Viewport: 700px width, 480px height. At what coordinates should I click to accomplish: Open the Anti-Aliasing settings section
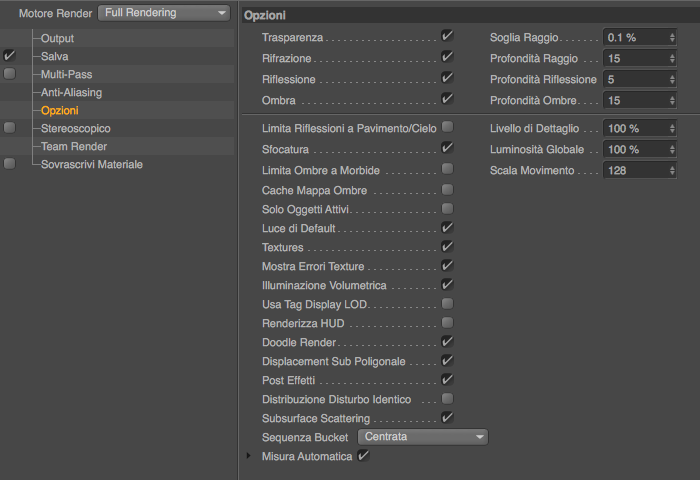[x=71, y=92]
